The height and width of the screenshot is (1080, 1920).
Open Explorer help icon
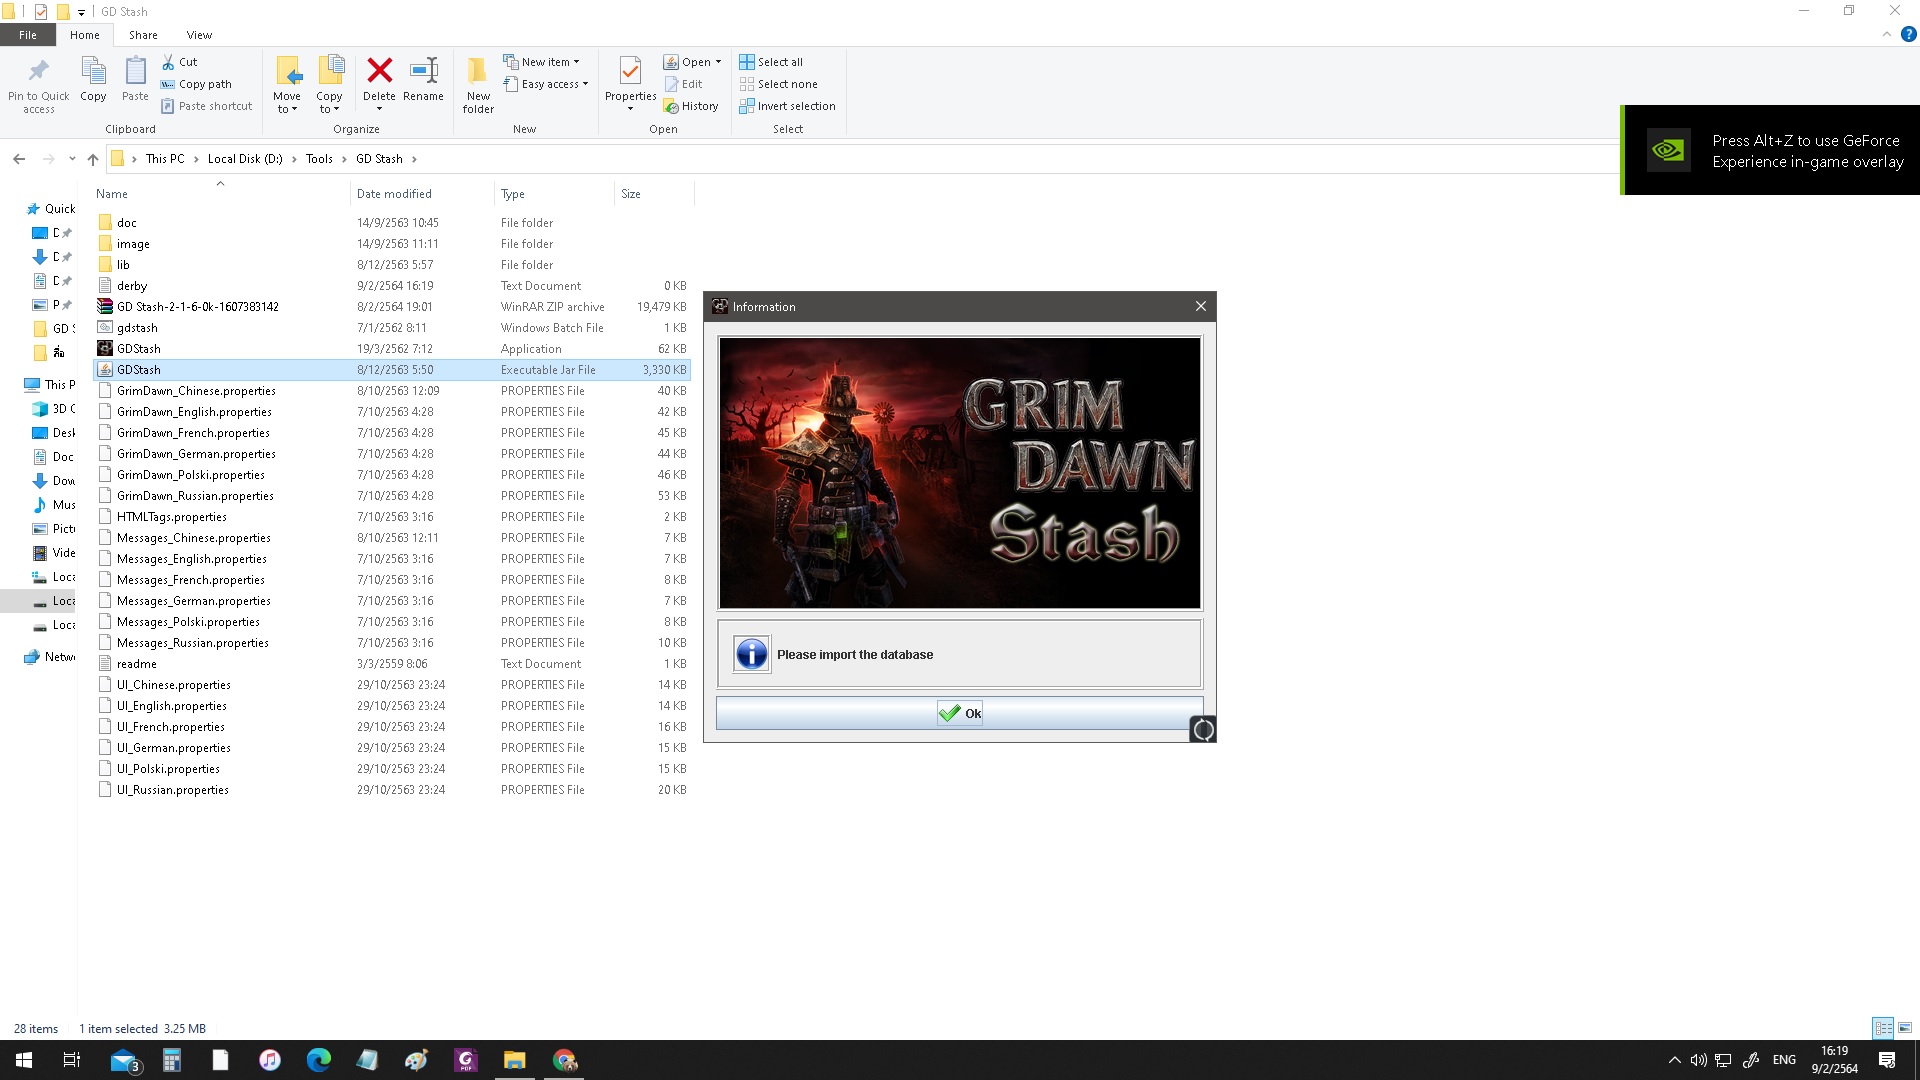1908,34
